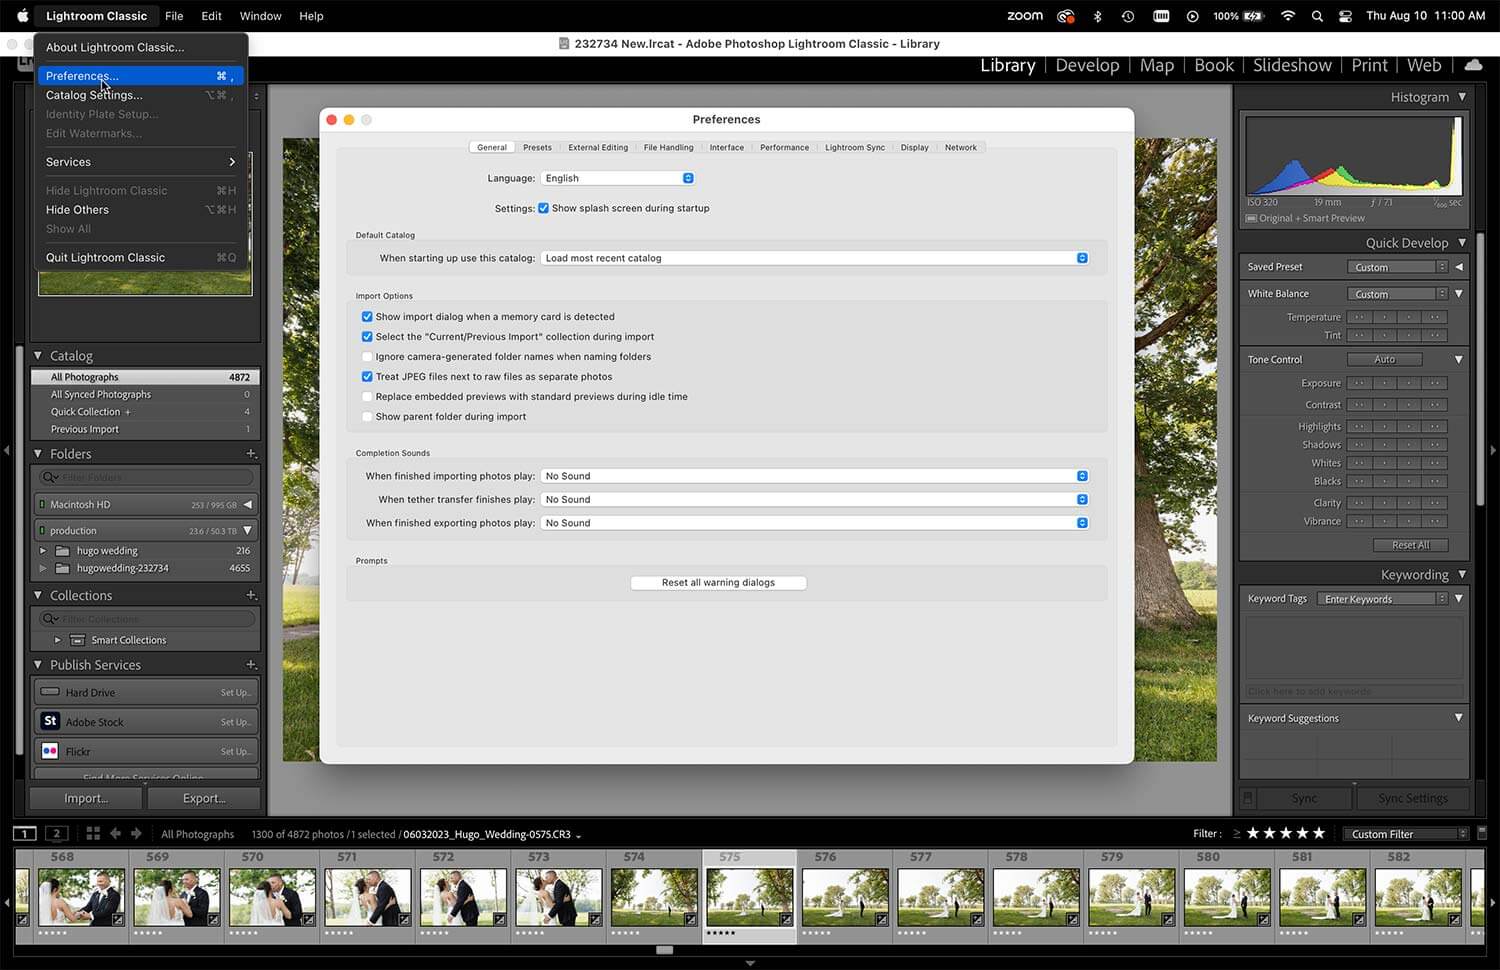Screen dimensions: 1500x970
Task: Click the Import button
Action: coord(87,798)
